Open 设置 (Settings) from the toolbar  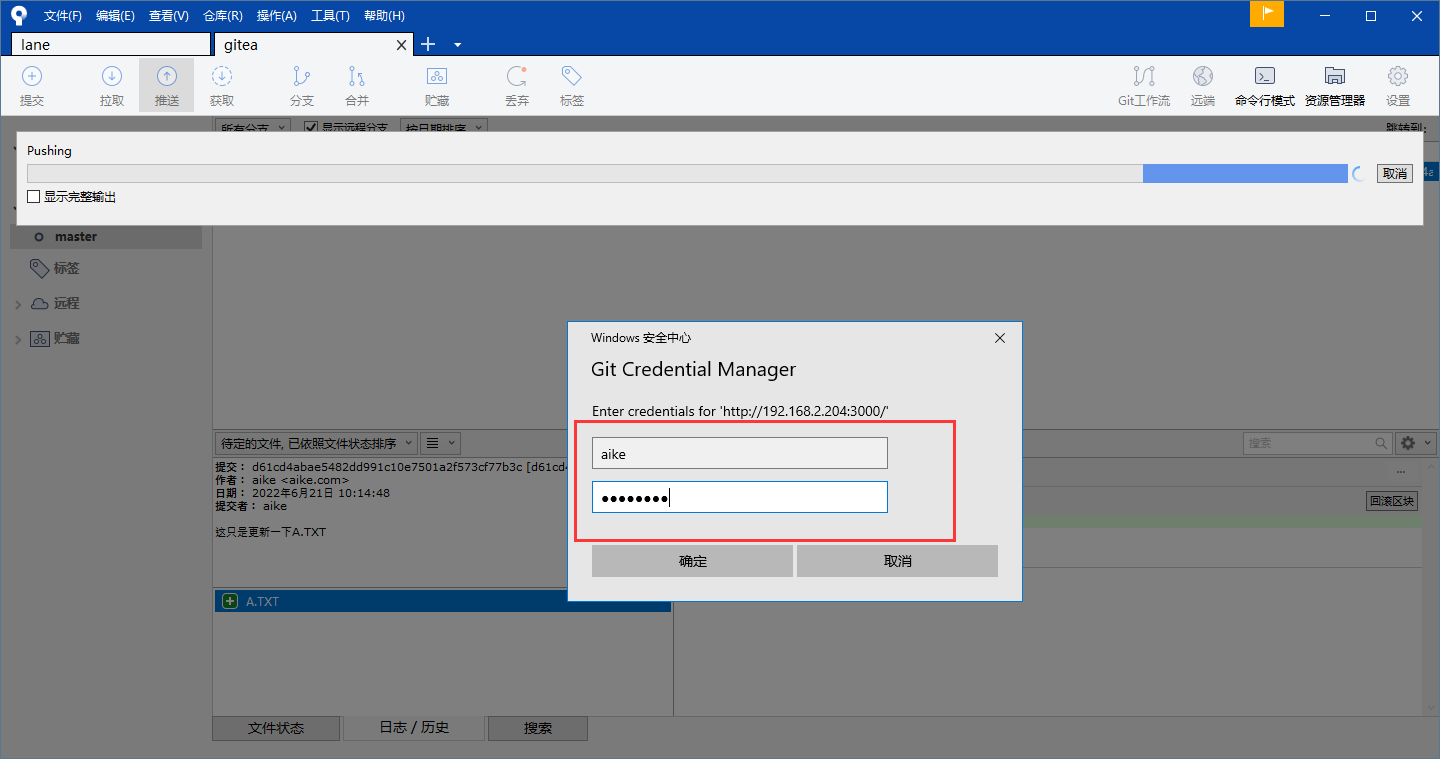pos(1398,86)
